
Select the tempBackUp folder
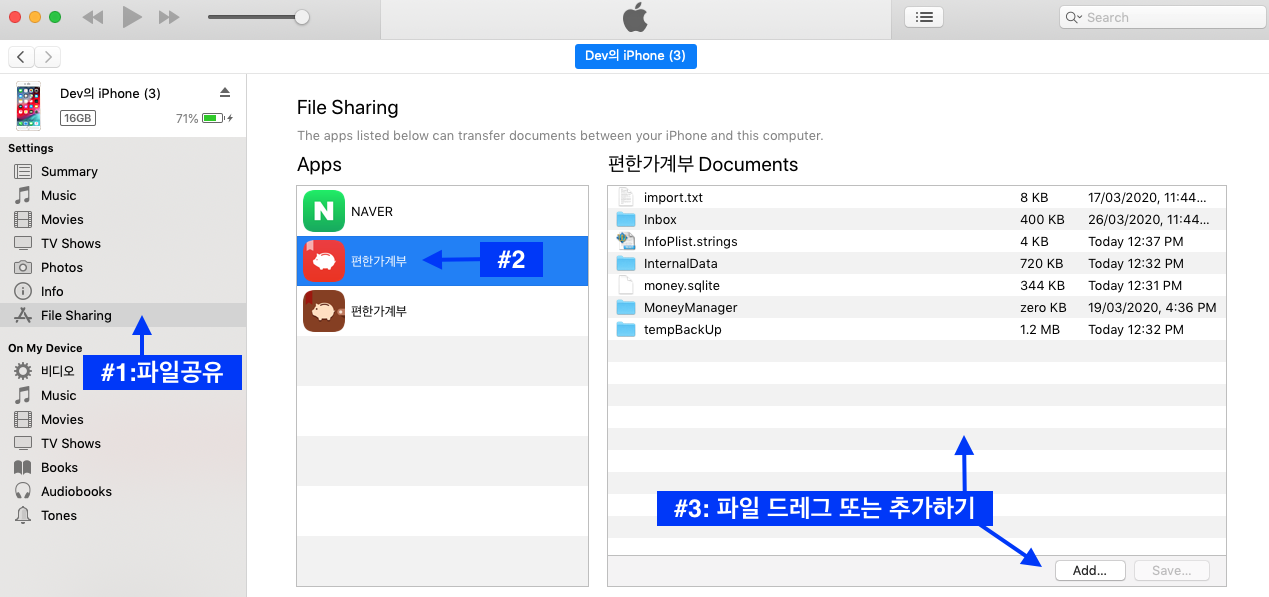pos(916,330)
